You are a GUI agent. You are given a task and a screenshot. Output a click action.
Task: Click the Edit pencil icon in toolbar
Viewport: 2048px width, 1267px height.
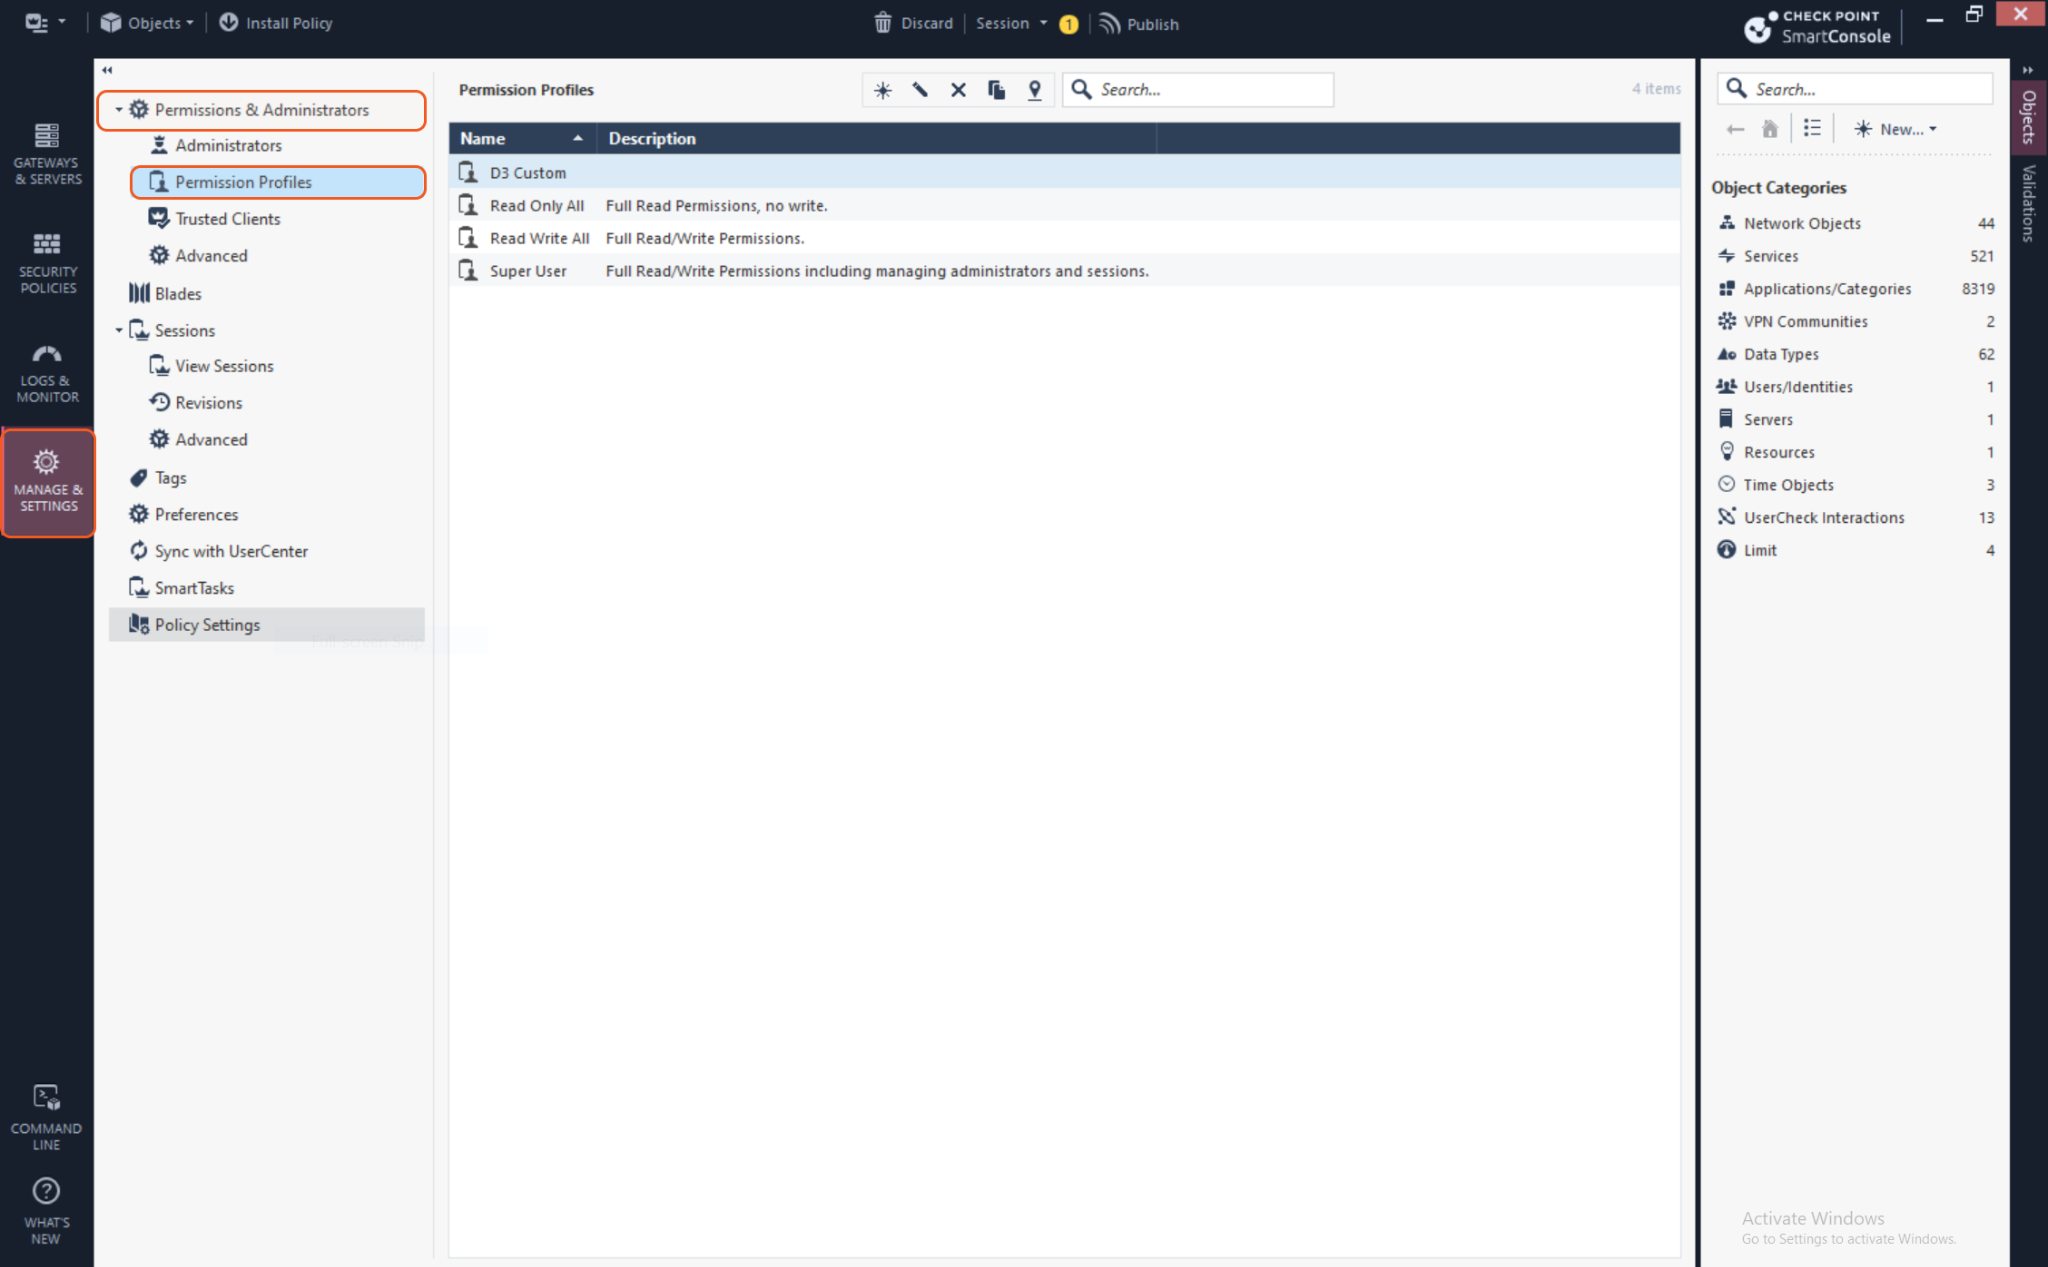pos(920,90)
